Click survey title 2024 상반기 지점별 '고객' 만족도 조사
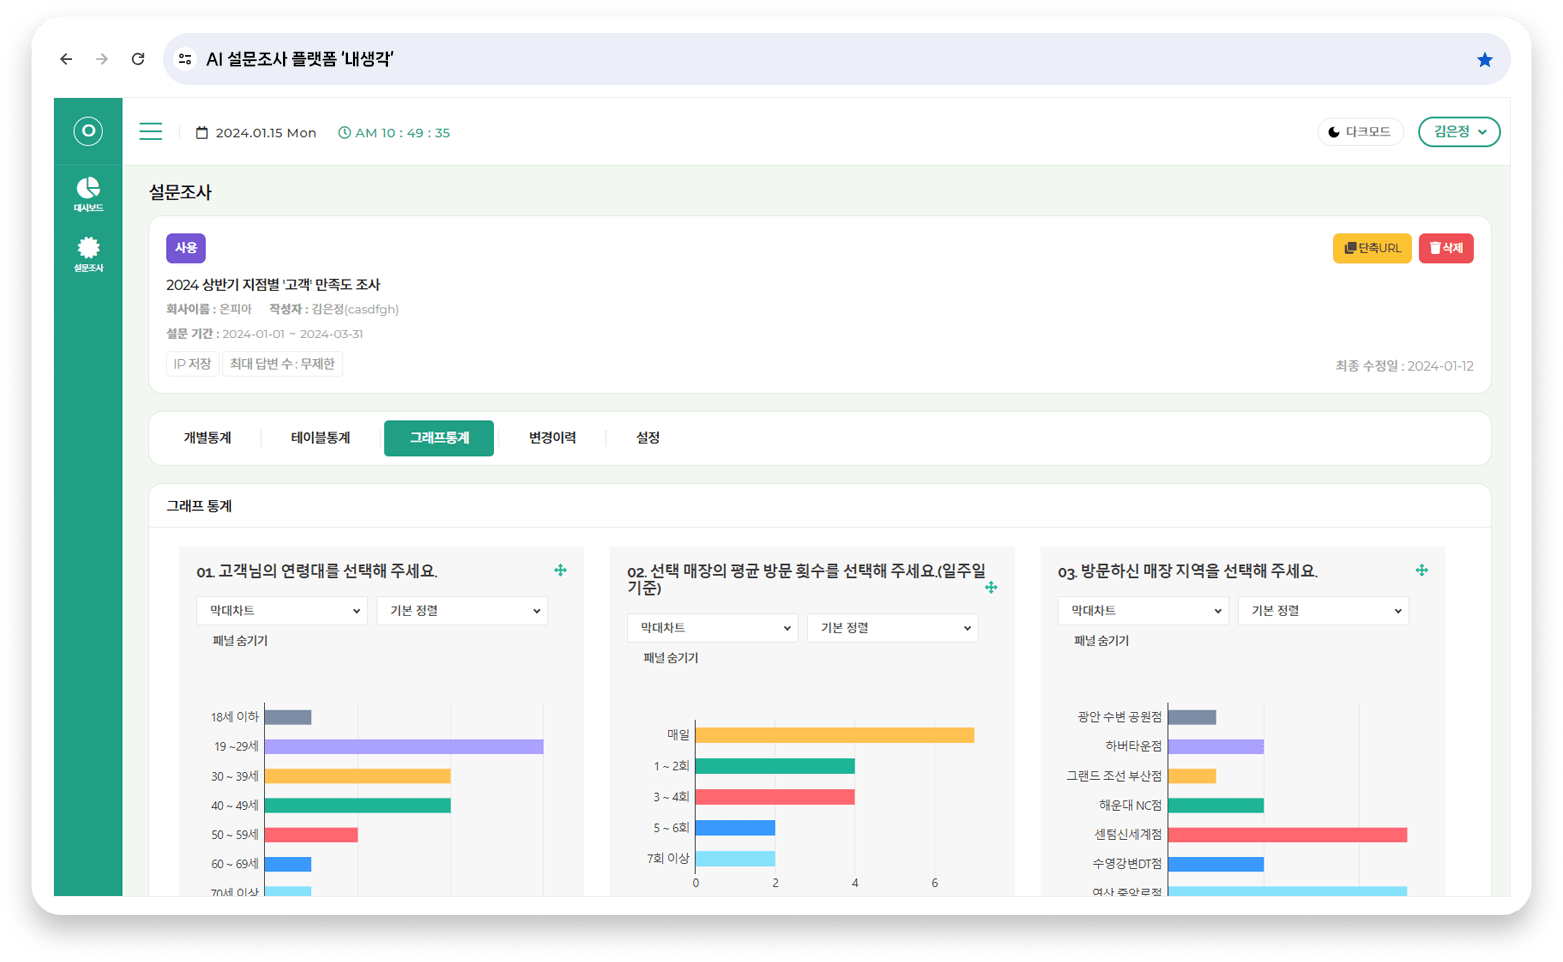1563x962 pixels. tap(273, 285)
